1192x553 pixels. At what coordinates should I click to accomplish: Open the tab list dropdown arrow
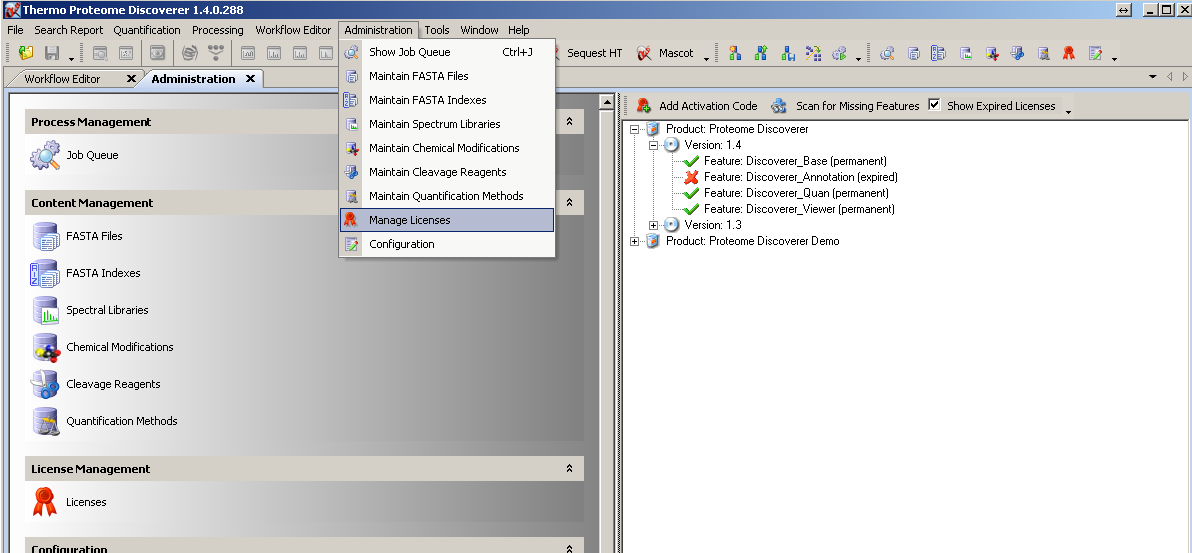point(1152,77)
